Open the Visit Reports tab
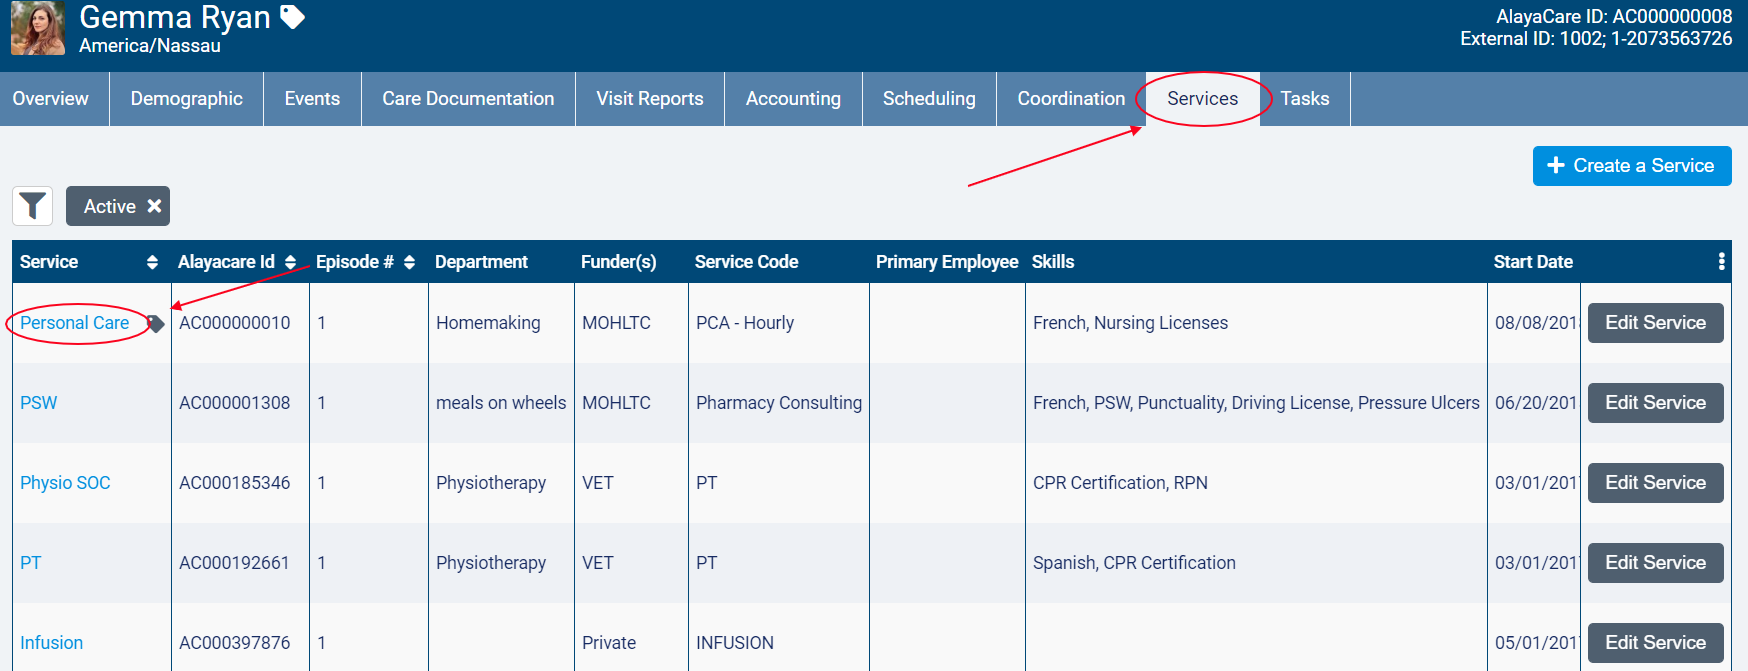This screenshot has height=671, width=1748. coord(650,99)
